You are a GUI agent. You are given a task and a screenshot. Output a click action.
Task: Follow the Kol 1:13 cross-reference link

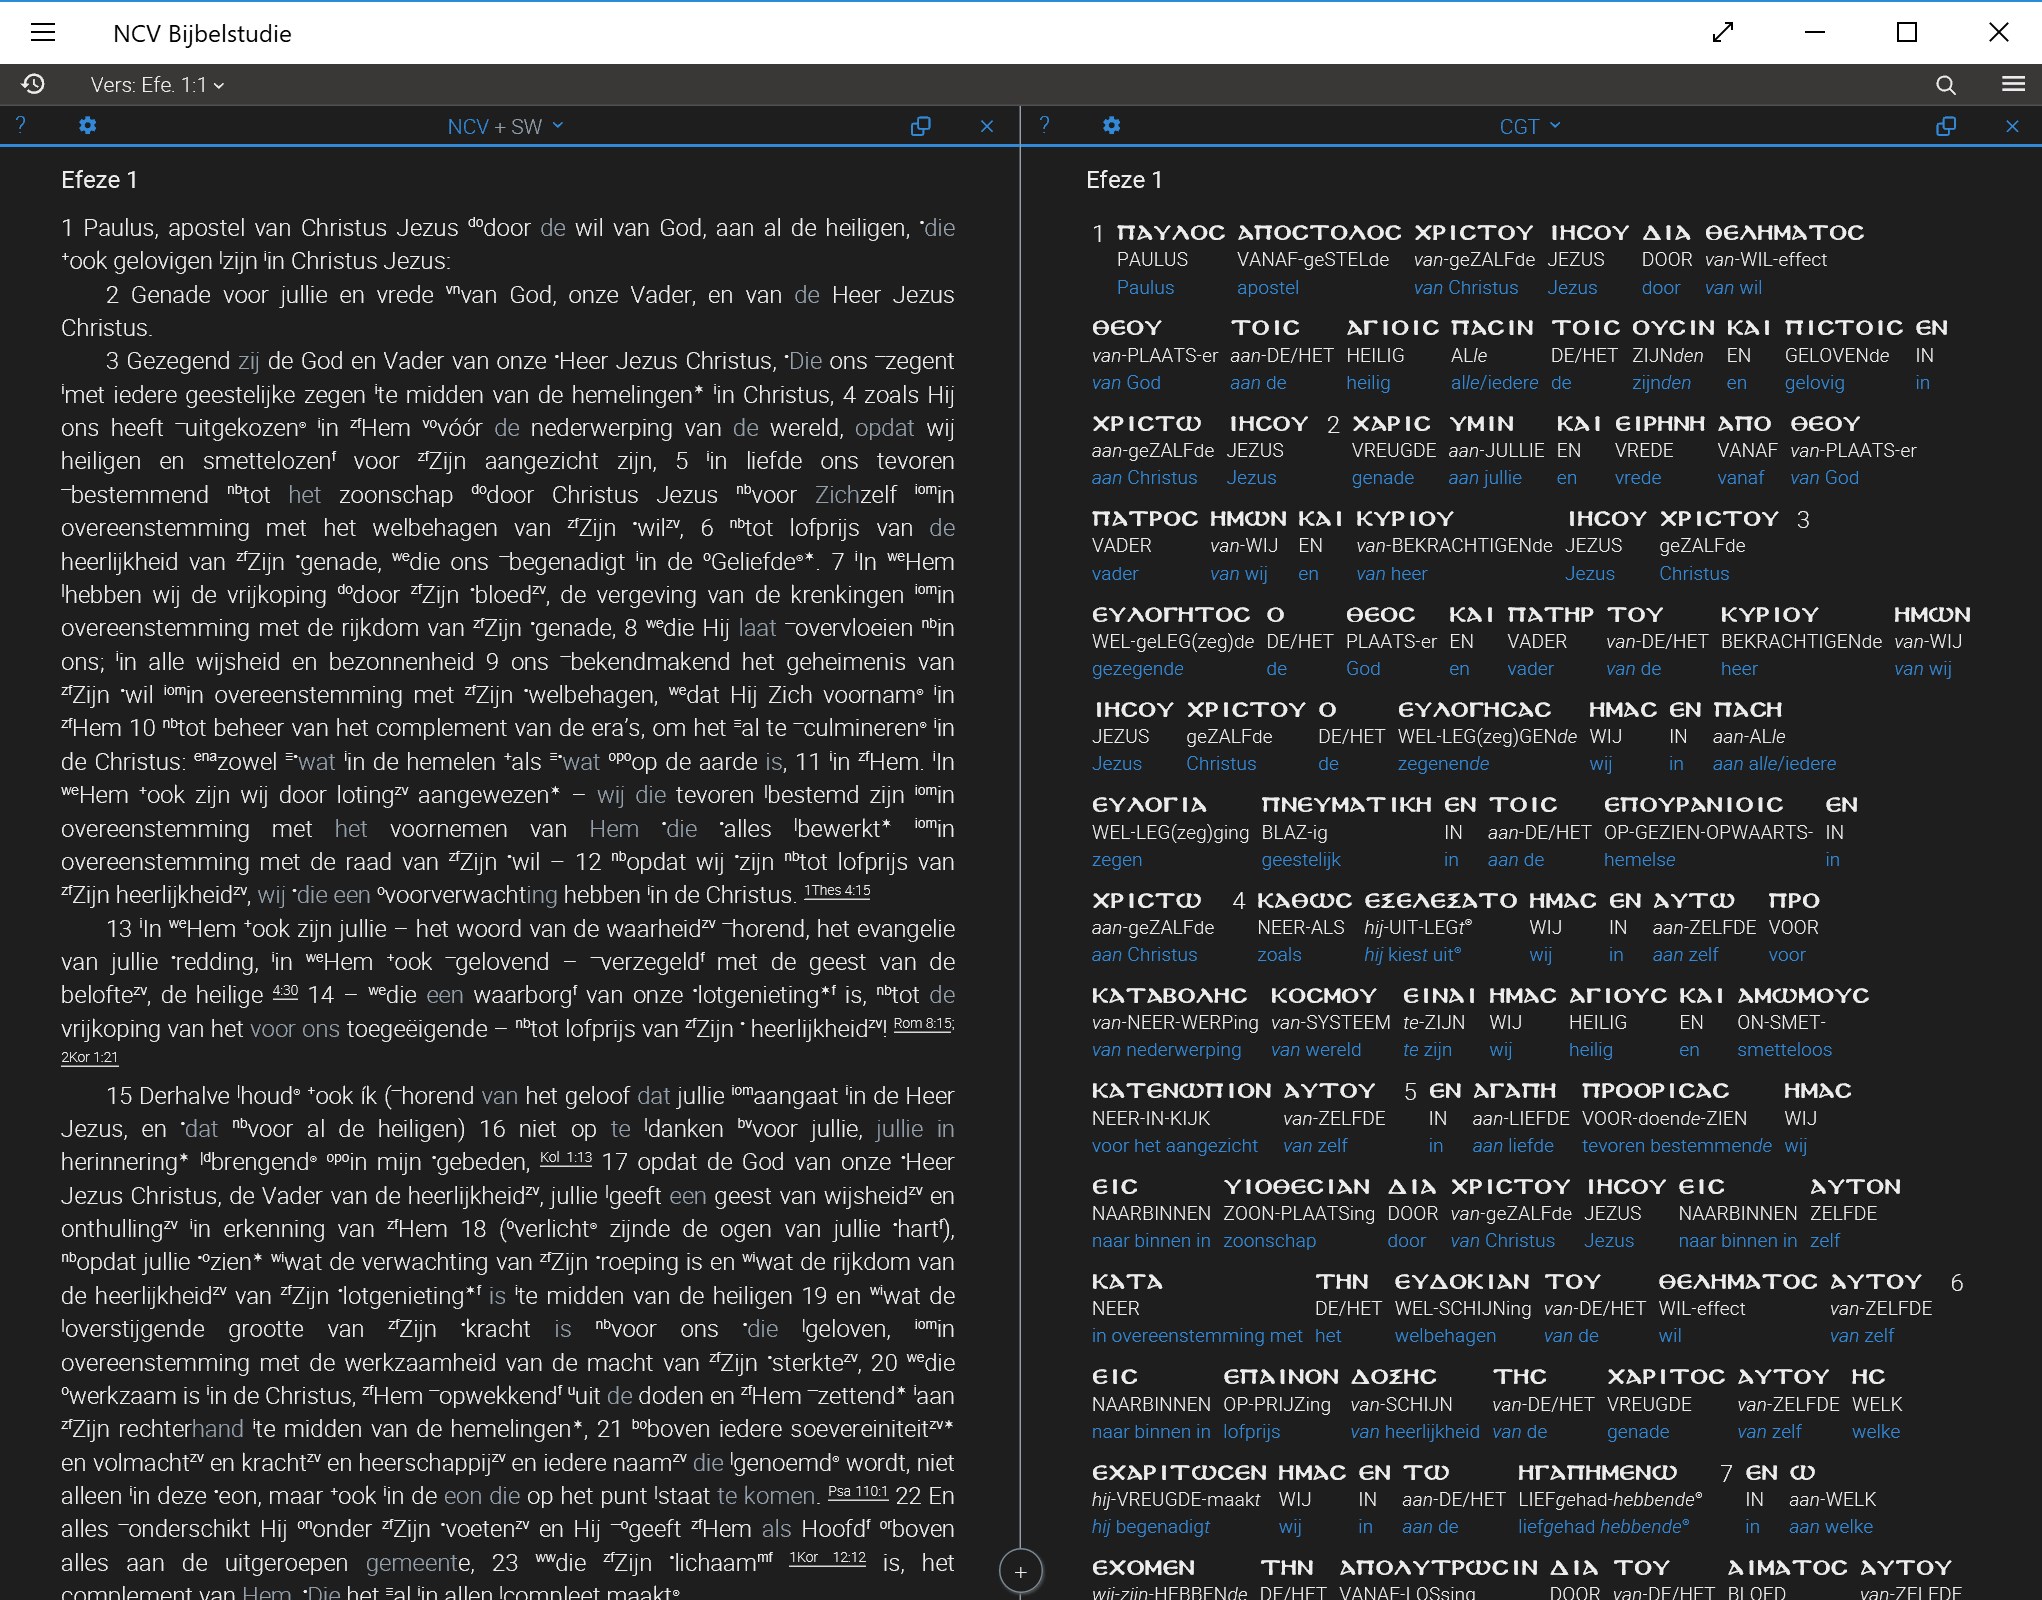click(x=565, y=1158)
